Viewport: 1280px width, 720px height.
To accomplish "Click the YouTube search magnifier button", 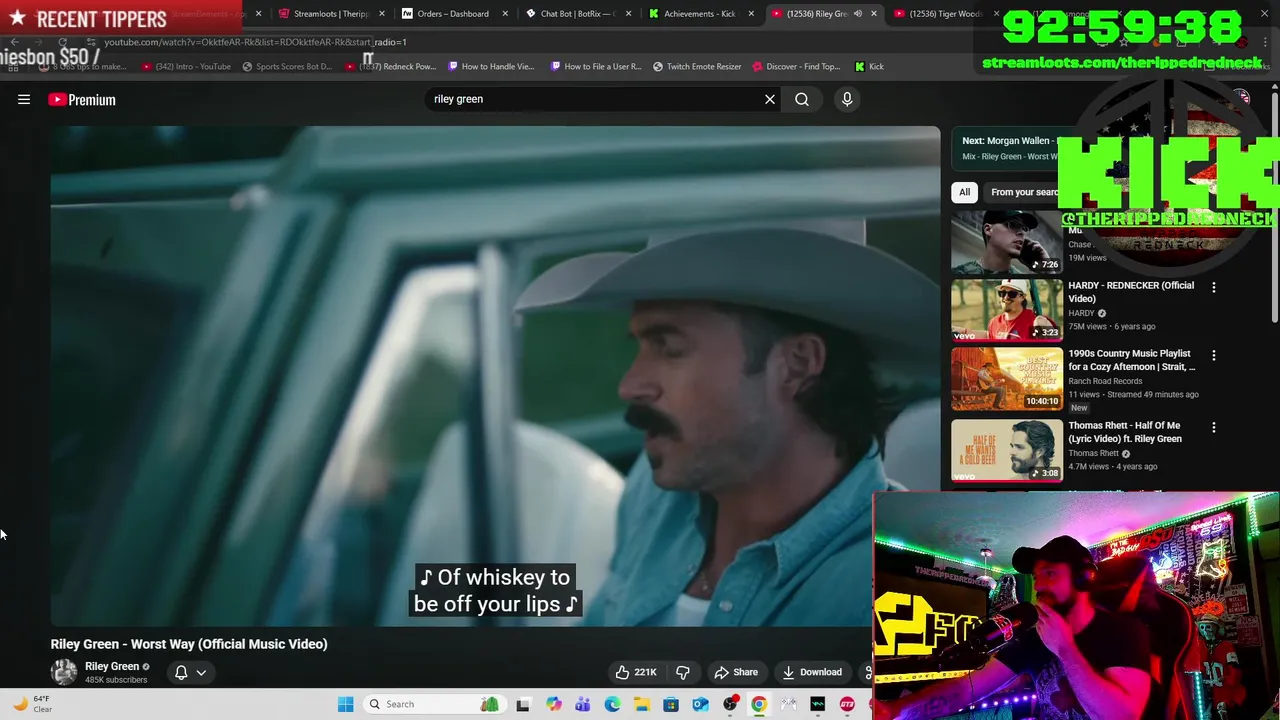I will pos(802,99).
